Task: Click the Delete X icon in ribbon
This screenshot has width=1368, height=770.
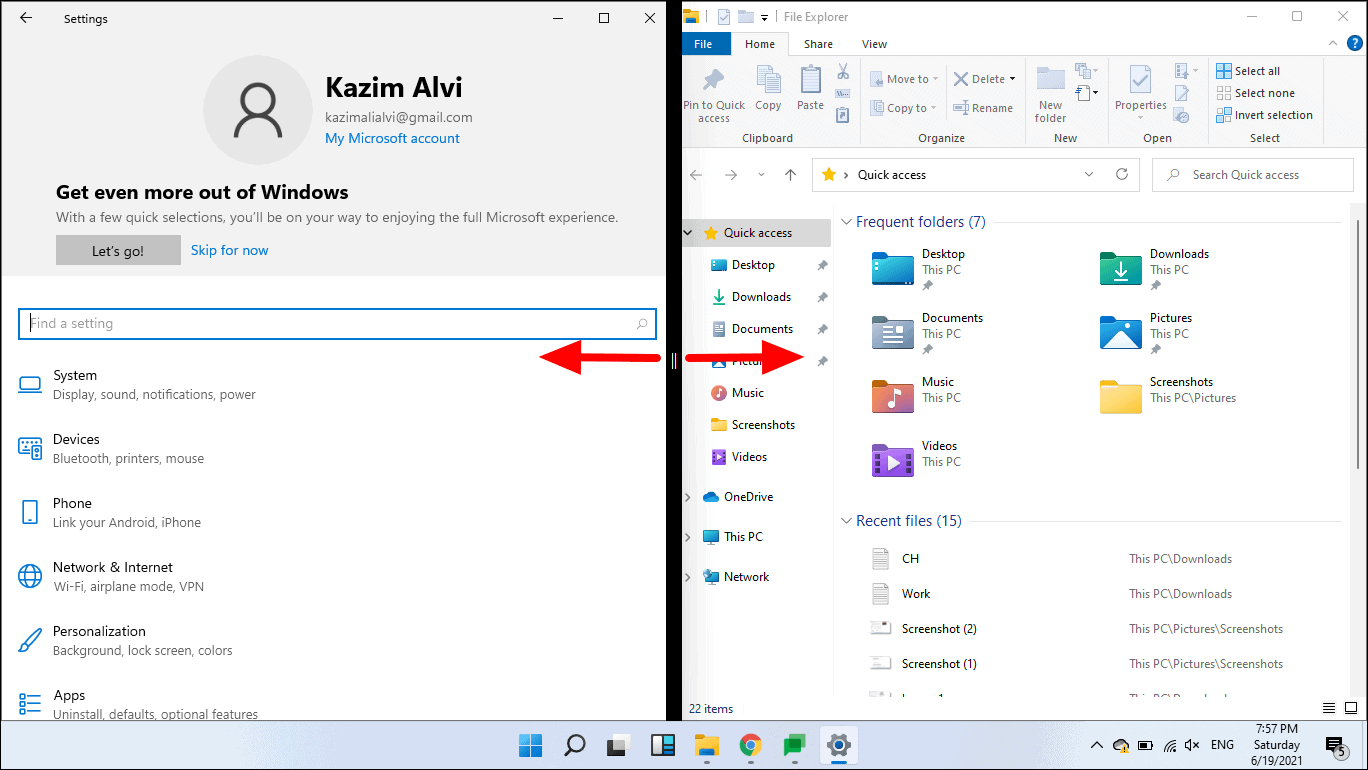Action: pyautogui.click(x=961, y=79)
